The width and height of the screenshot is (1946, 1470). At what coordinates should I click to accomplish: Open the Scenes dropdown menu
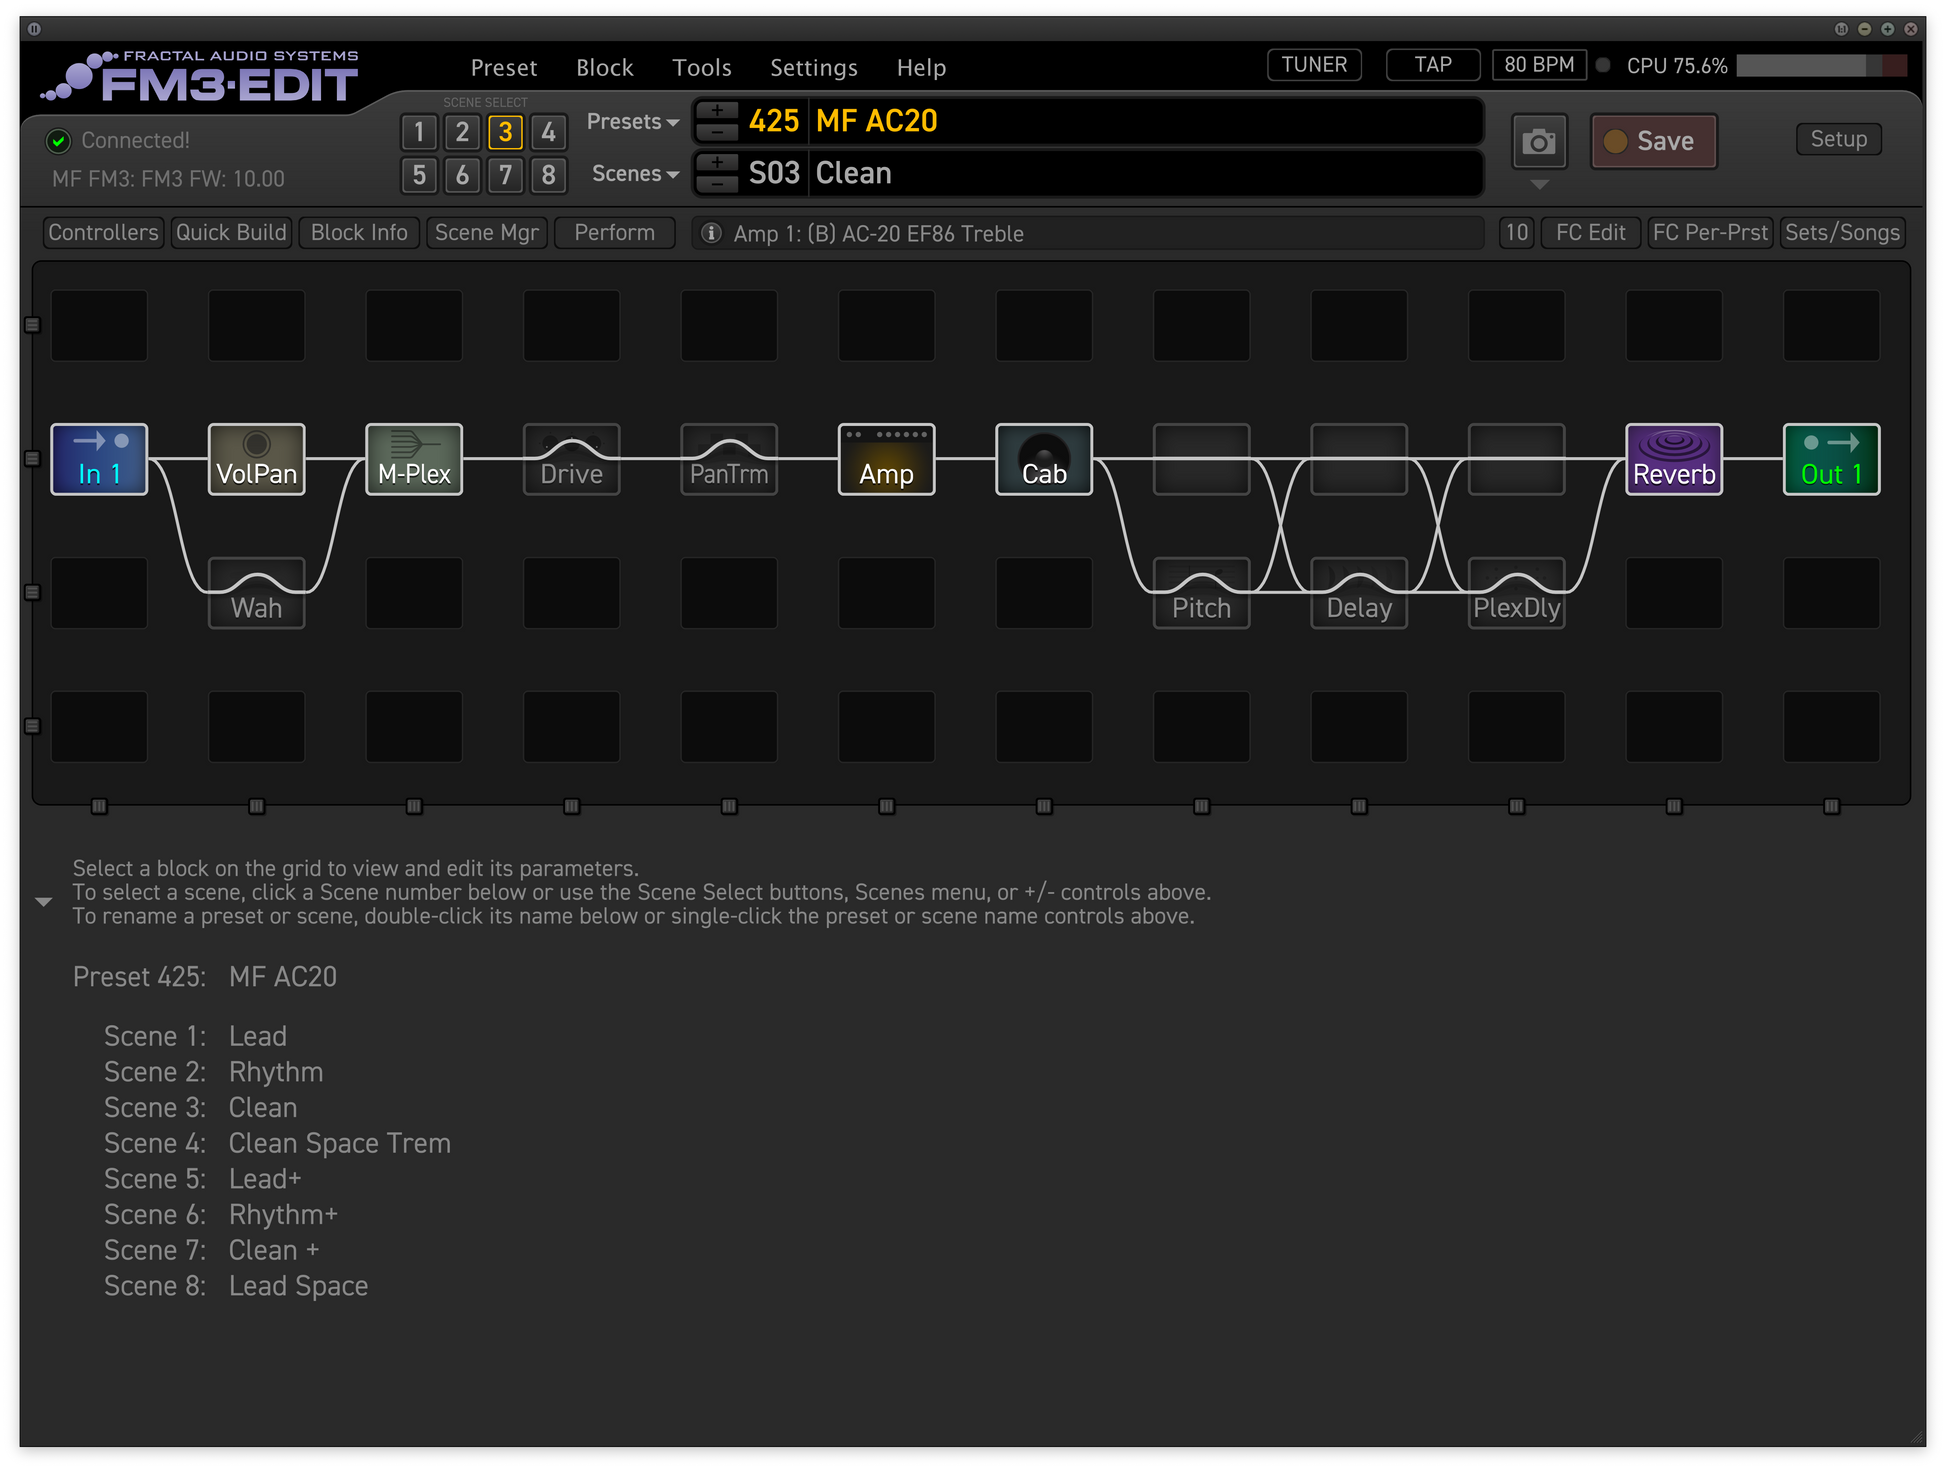click(634, 174)
